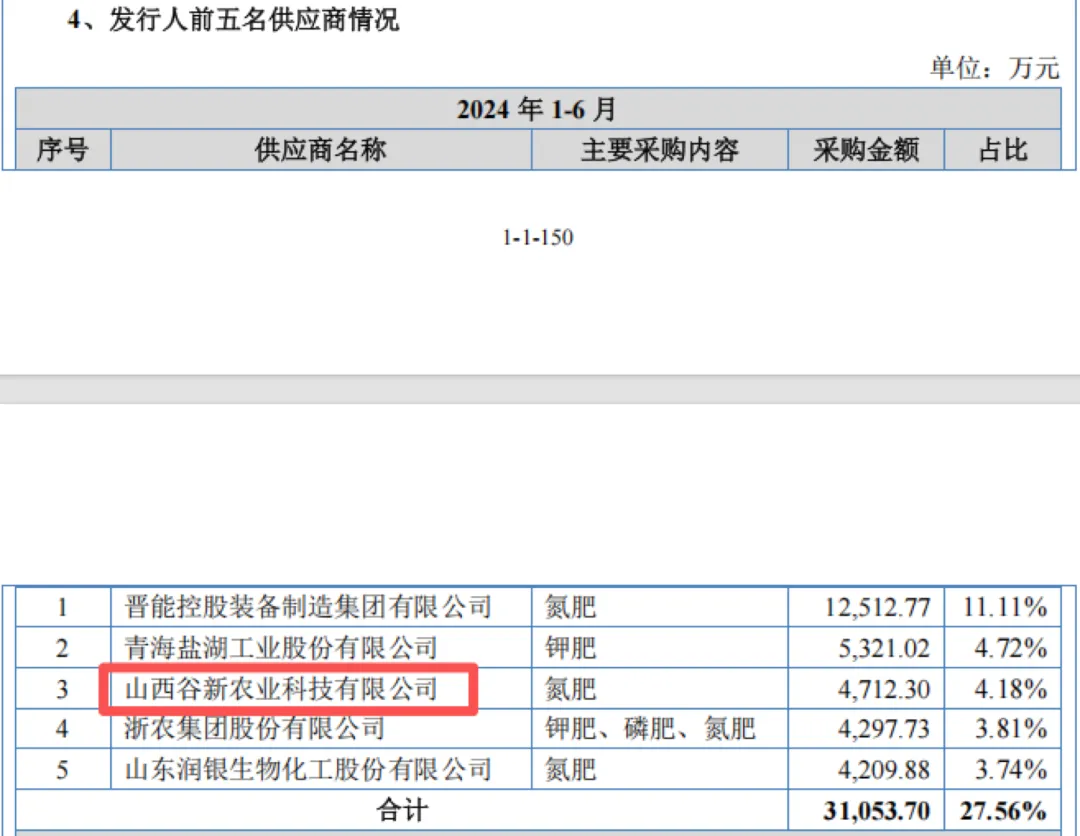Select the 供应商名称 column header

click(x=320, y=150)
